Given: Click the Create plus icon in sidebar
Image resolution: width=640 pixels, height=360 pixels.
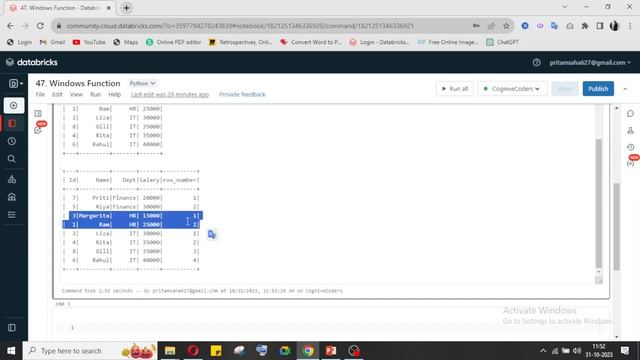Looking at the screenshot, I should tap(13, 106).
